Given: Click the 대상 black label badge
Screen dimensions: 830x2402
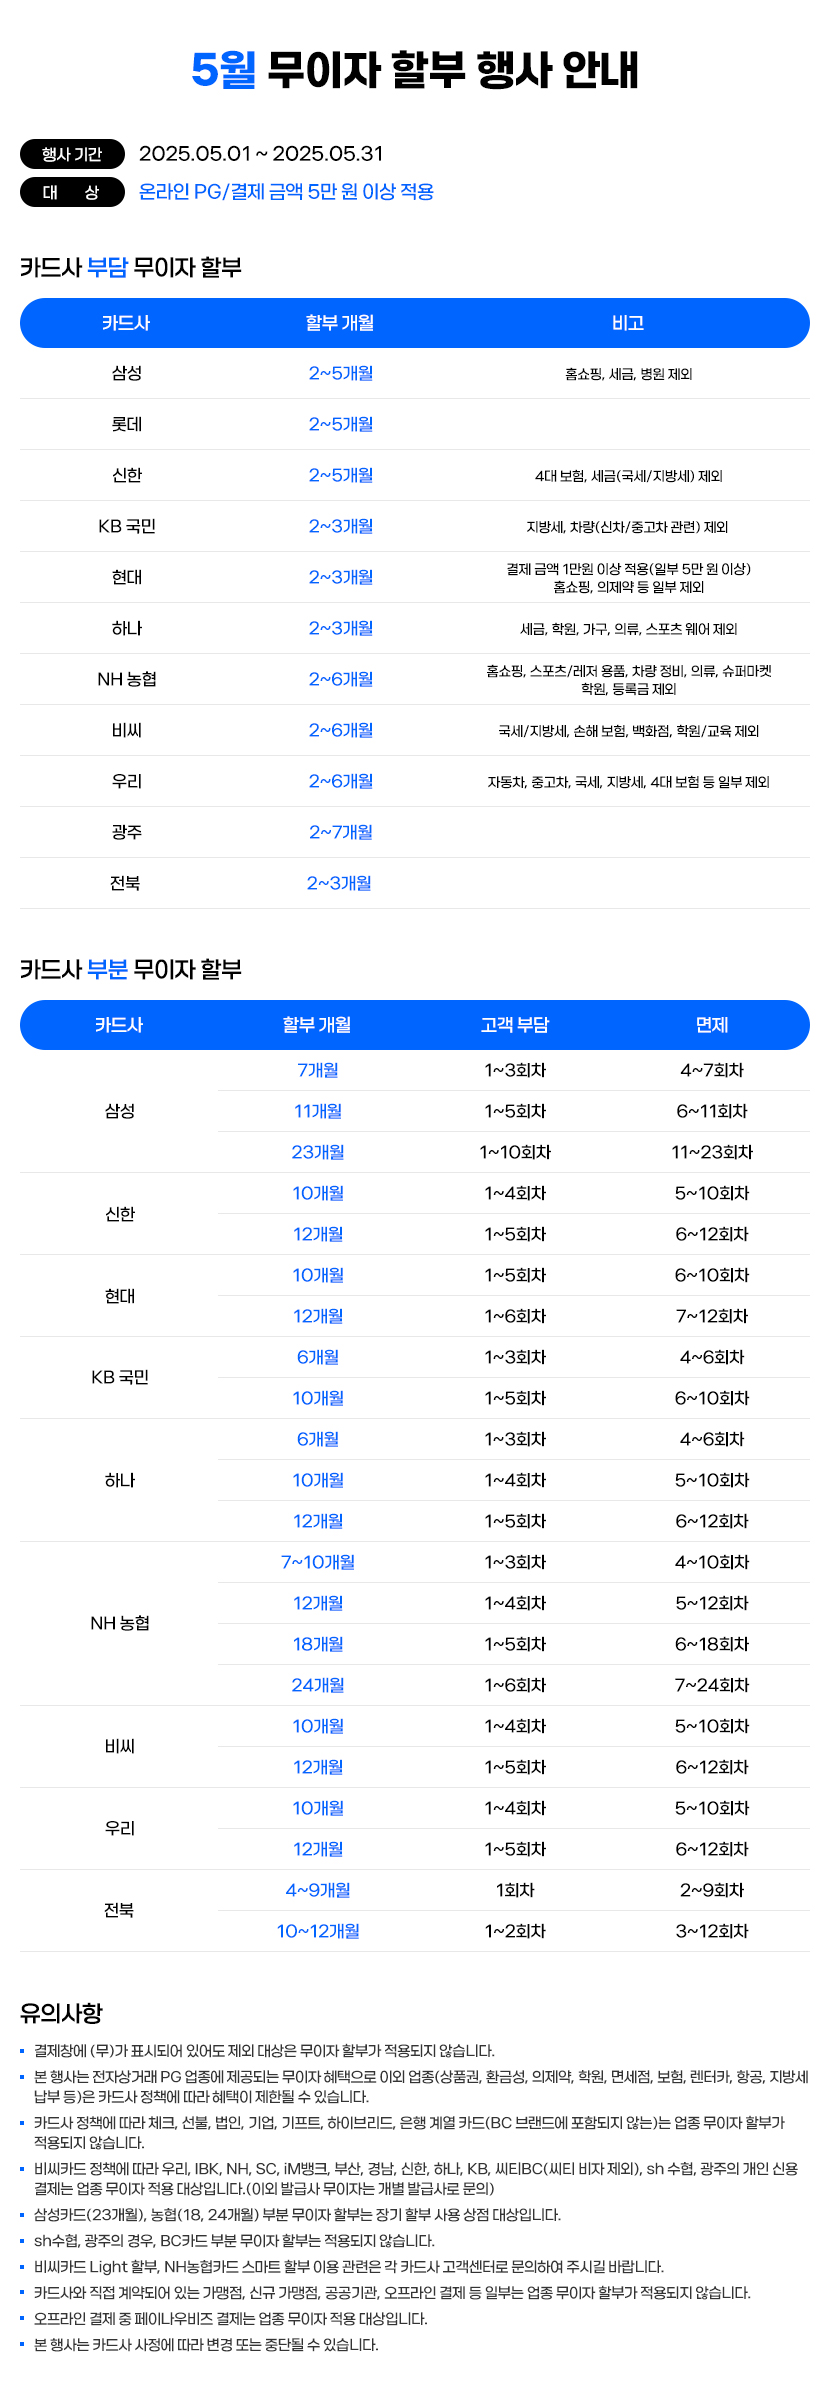Looking at the screenshot, I should point(72,192).
